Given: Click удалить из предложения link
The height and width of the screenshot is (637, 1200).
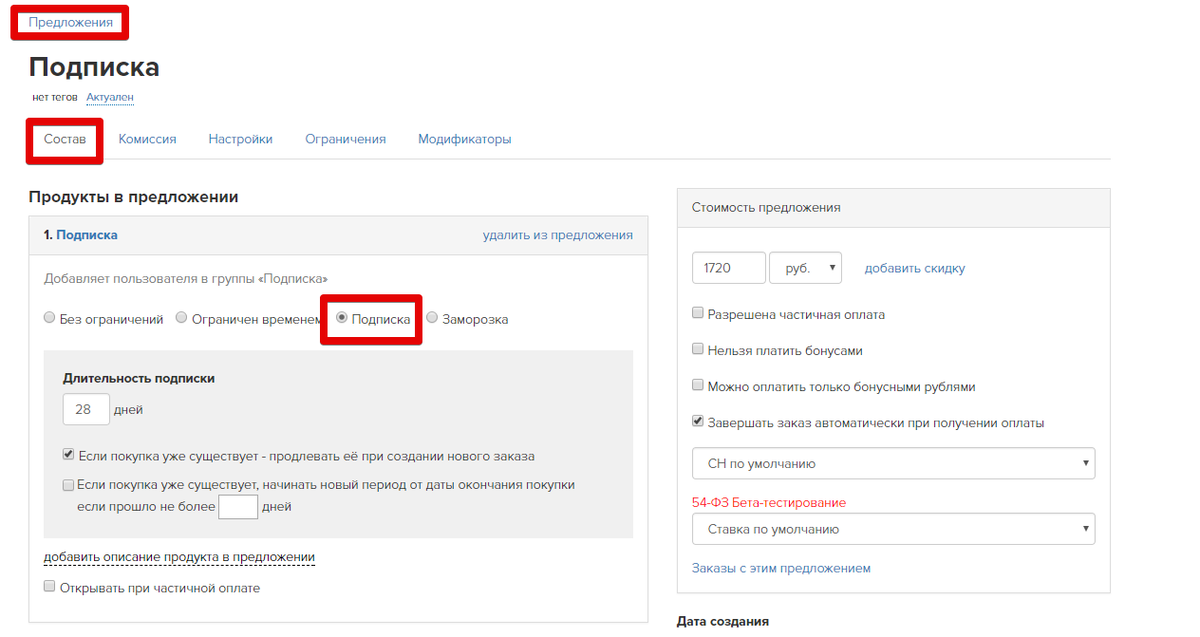Looking at the screenshot, I should (557, 235).
